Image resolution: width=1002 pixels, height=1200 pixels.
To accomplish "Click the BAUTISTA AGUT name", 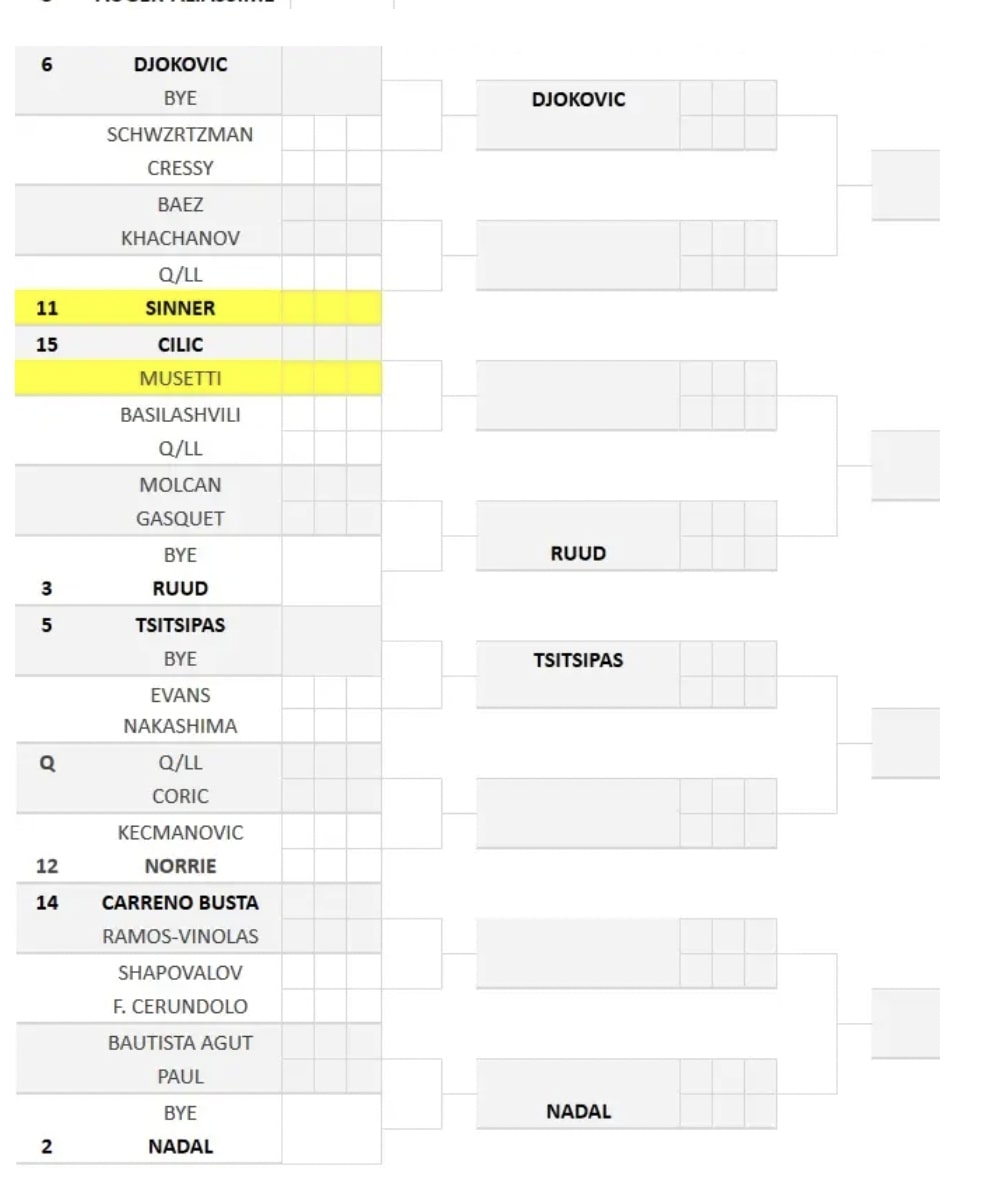I will click(180, 1043).
